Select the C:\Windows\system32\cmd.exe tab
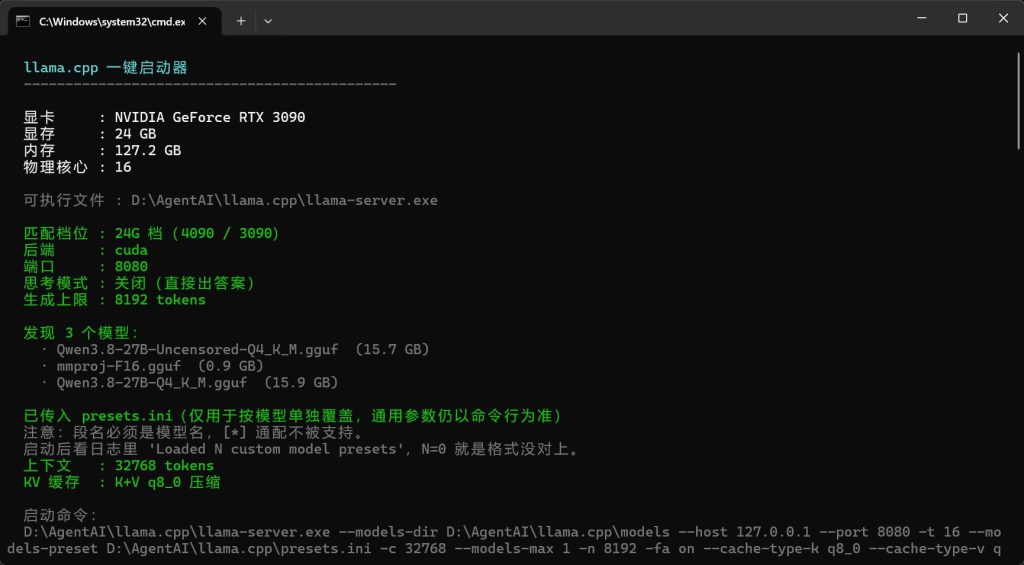The image size is (1024, 565). (x=114, y=22)
